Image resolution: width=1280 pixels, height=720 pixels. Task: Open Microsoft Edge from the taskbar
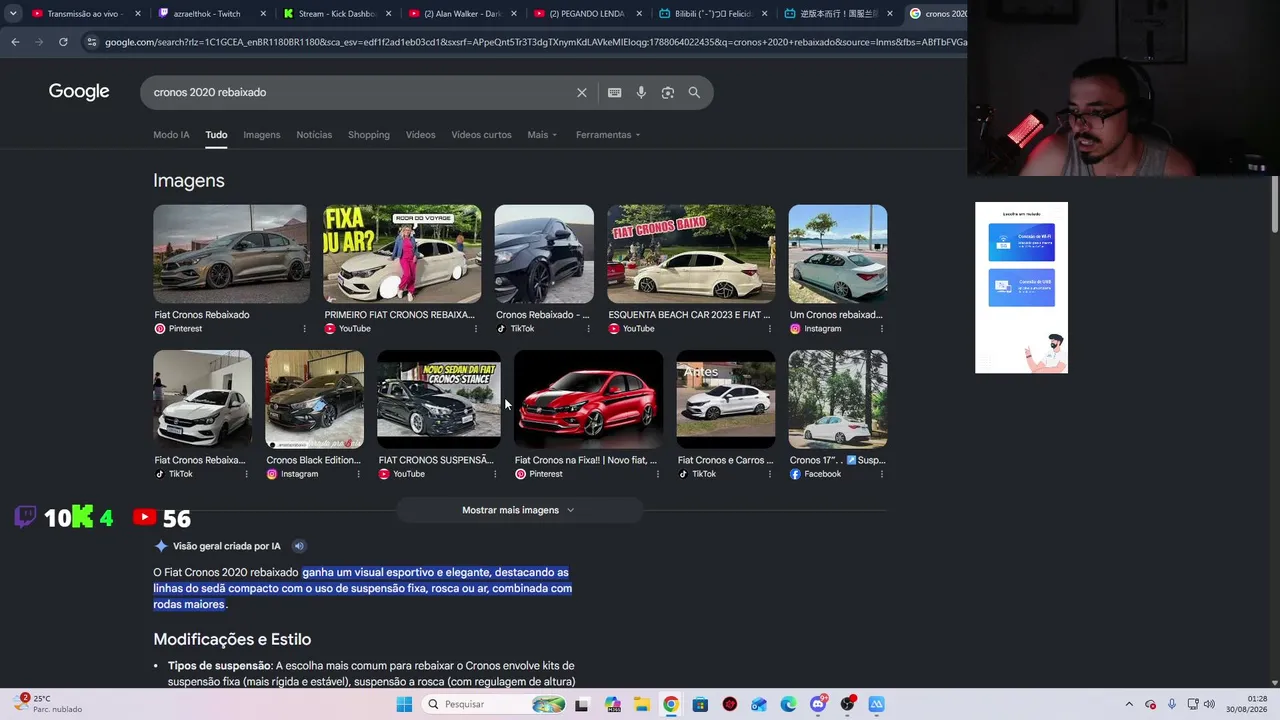[x=788, y=704]
